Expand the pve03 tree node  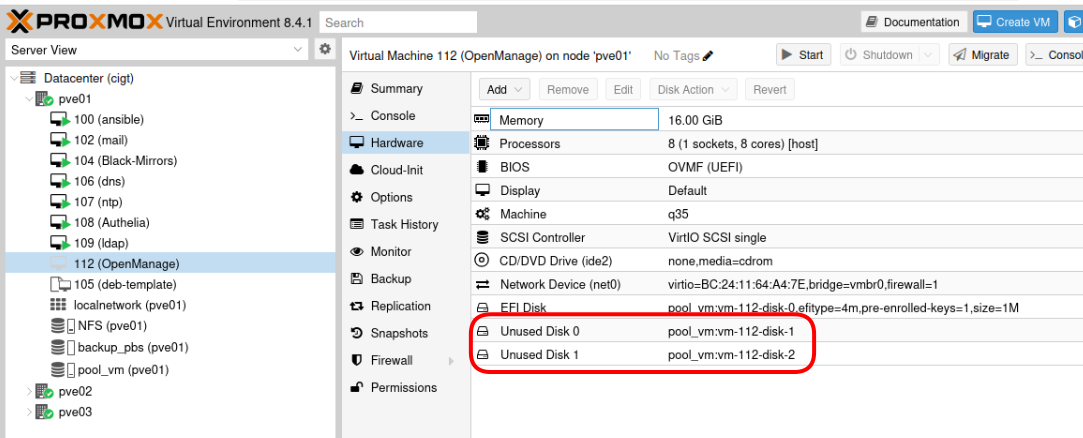29,412
